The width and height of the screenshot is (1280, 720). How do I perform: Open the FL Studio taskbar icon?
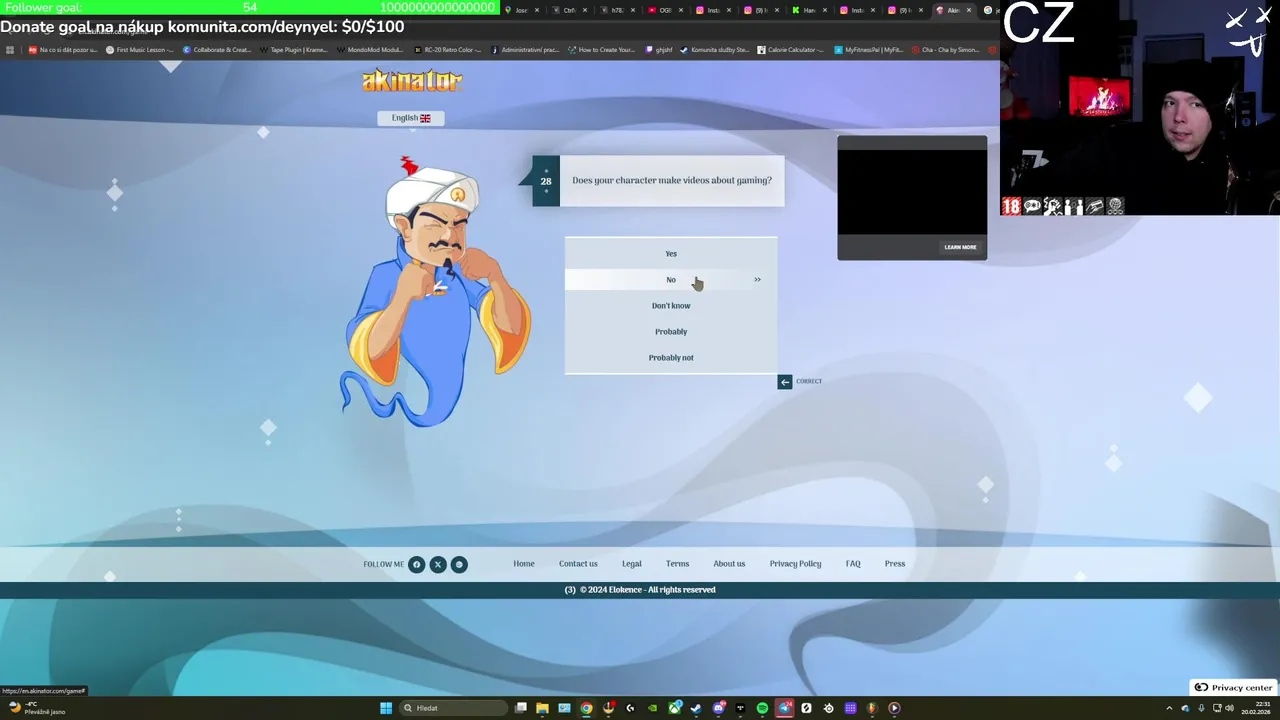872,708
